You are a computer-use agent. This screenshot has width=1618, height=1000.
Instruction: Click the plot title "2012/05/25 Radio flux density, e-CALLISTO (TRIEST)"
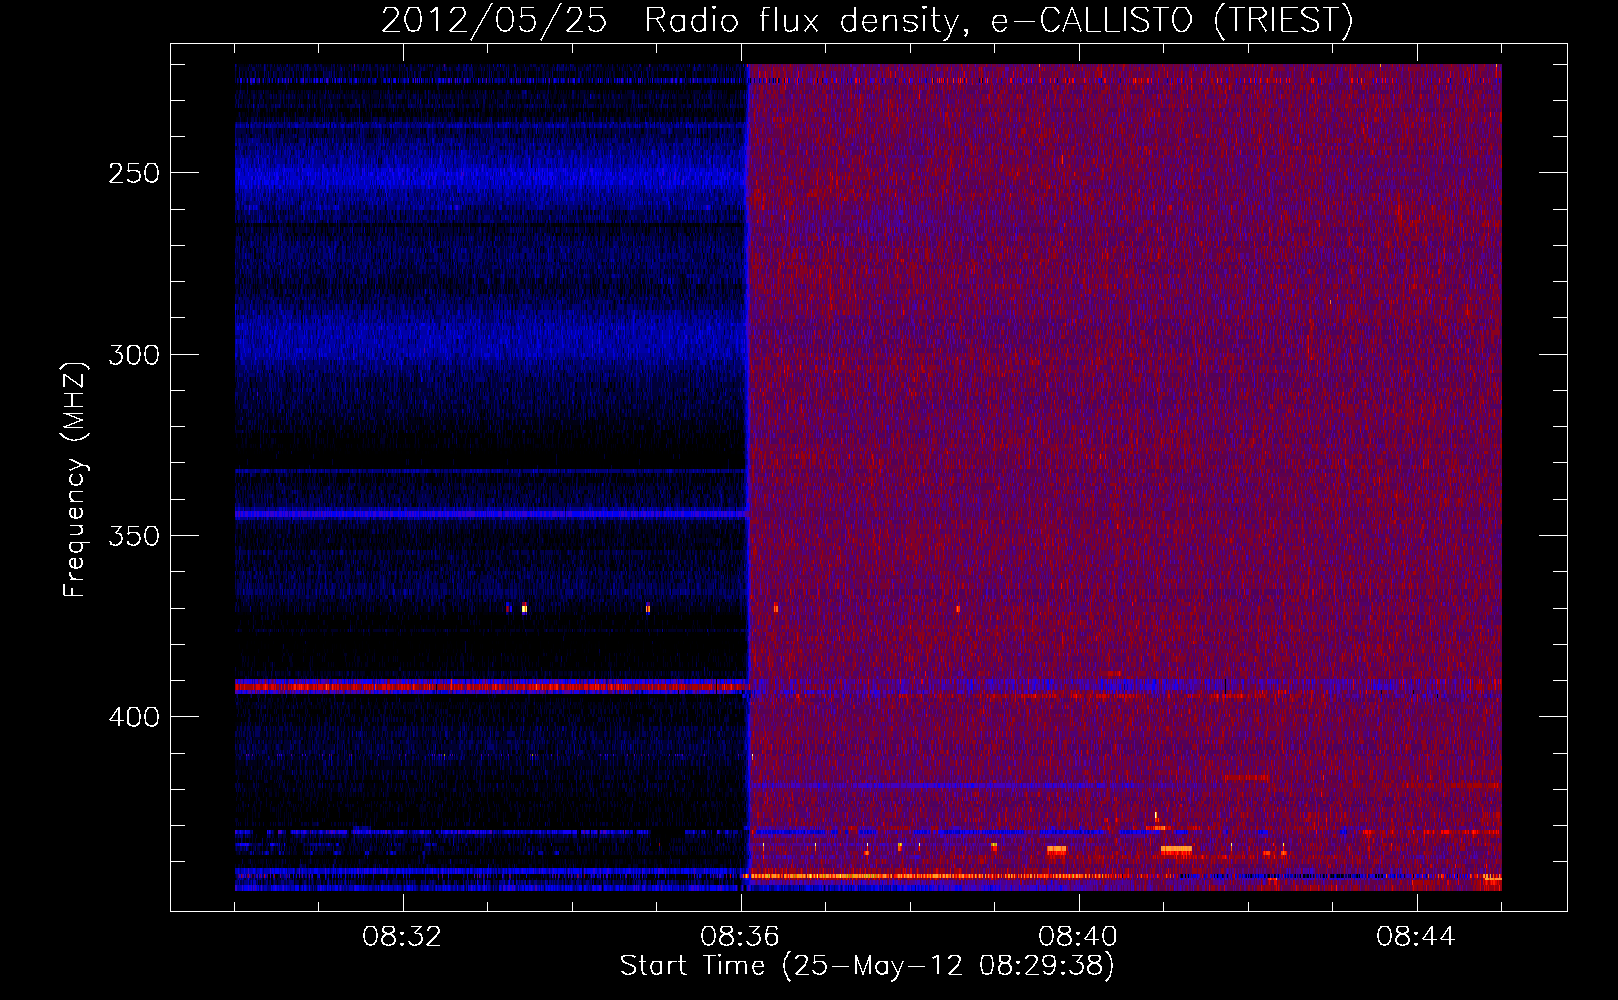[x=867, y=21]
